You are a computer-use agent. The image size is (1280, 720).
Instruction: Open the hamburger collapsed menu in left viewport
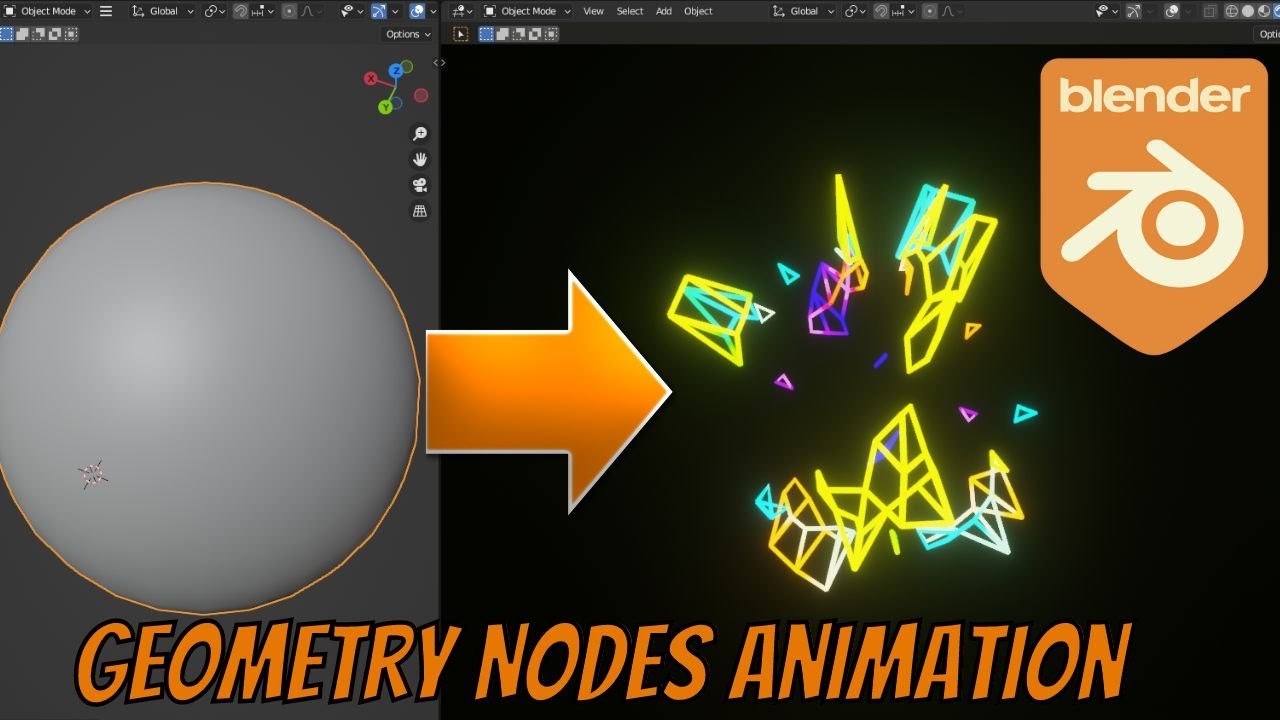(x=106, y=11)
